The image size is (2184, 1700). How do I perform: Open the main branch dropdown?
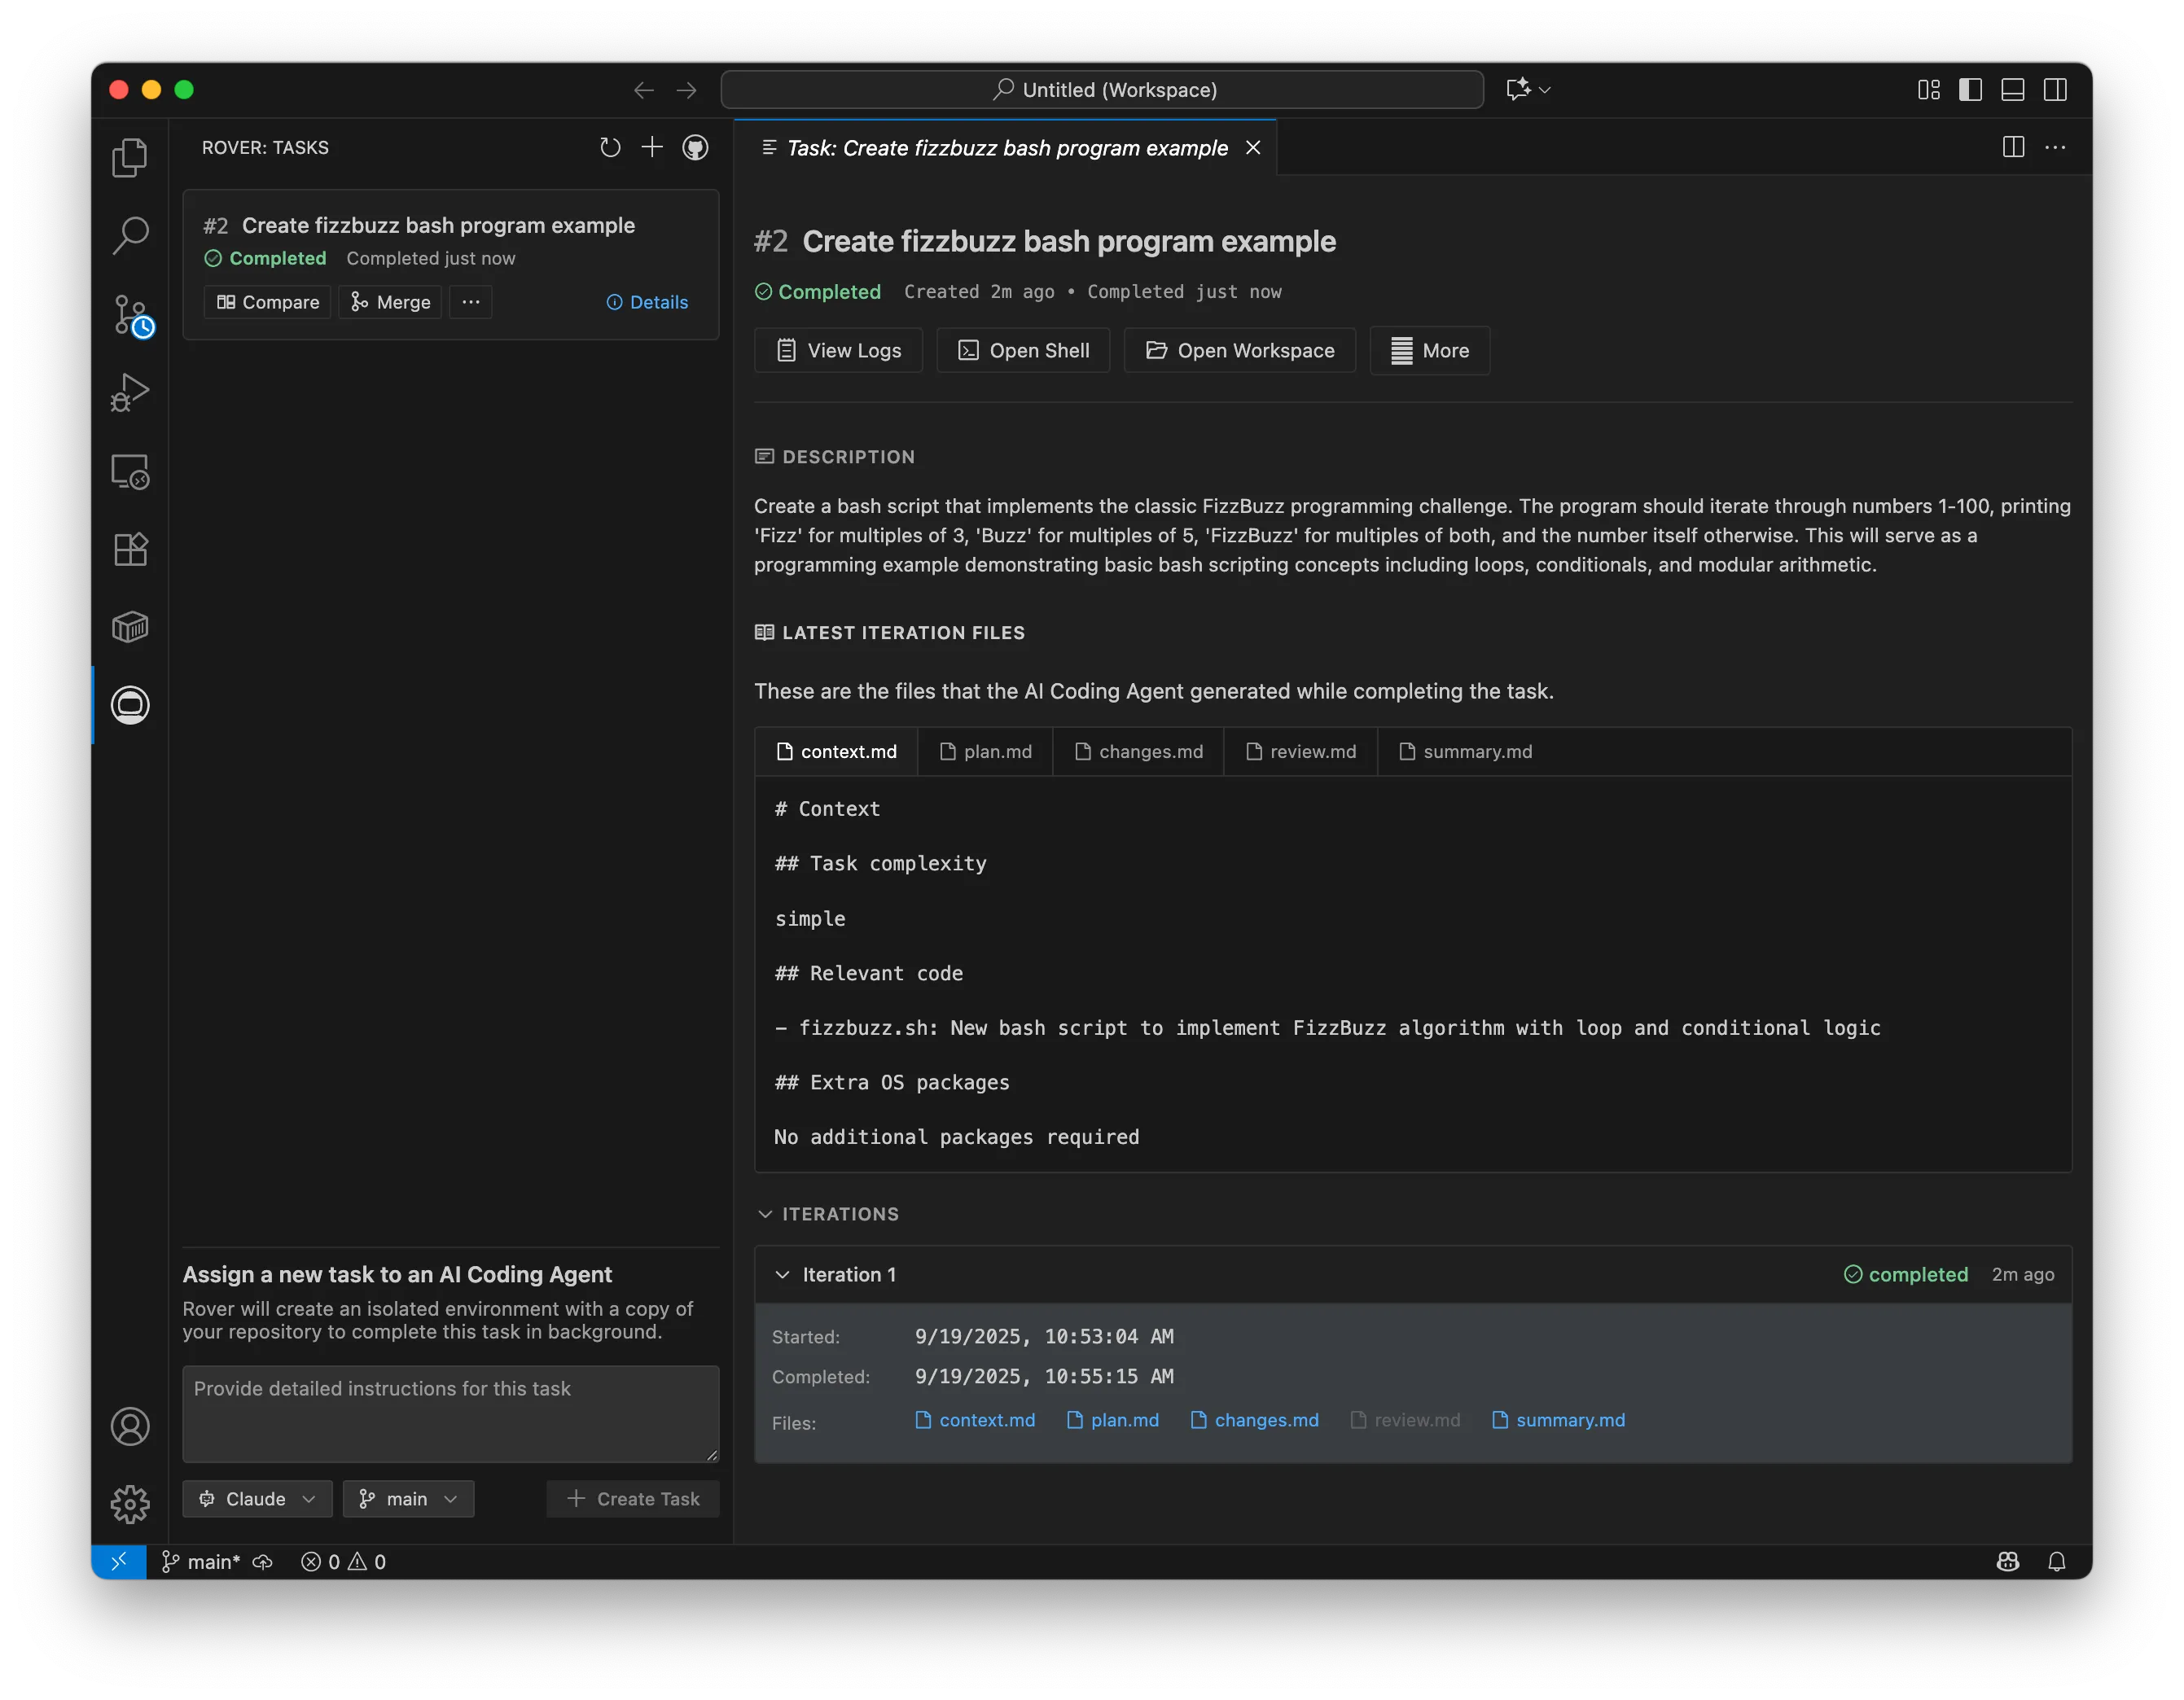coord(408,1498)
